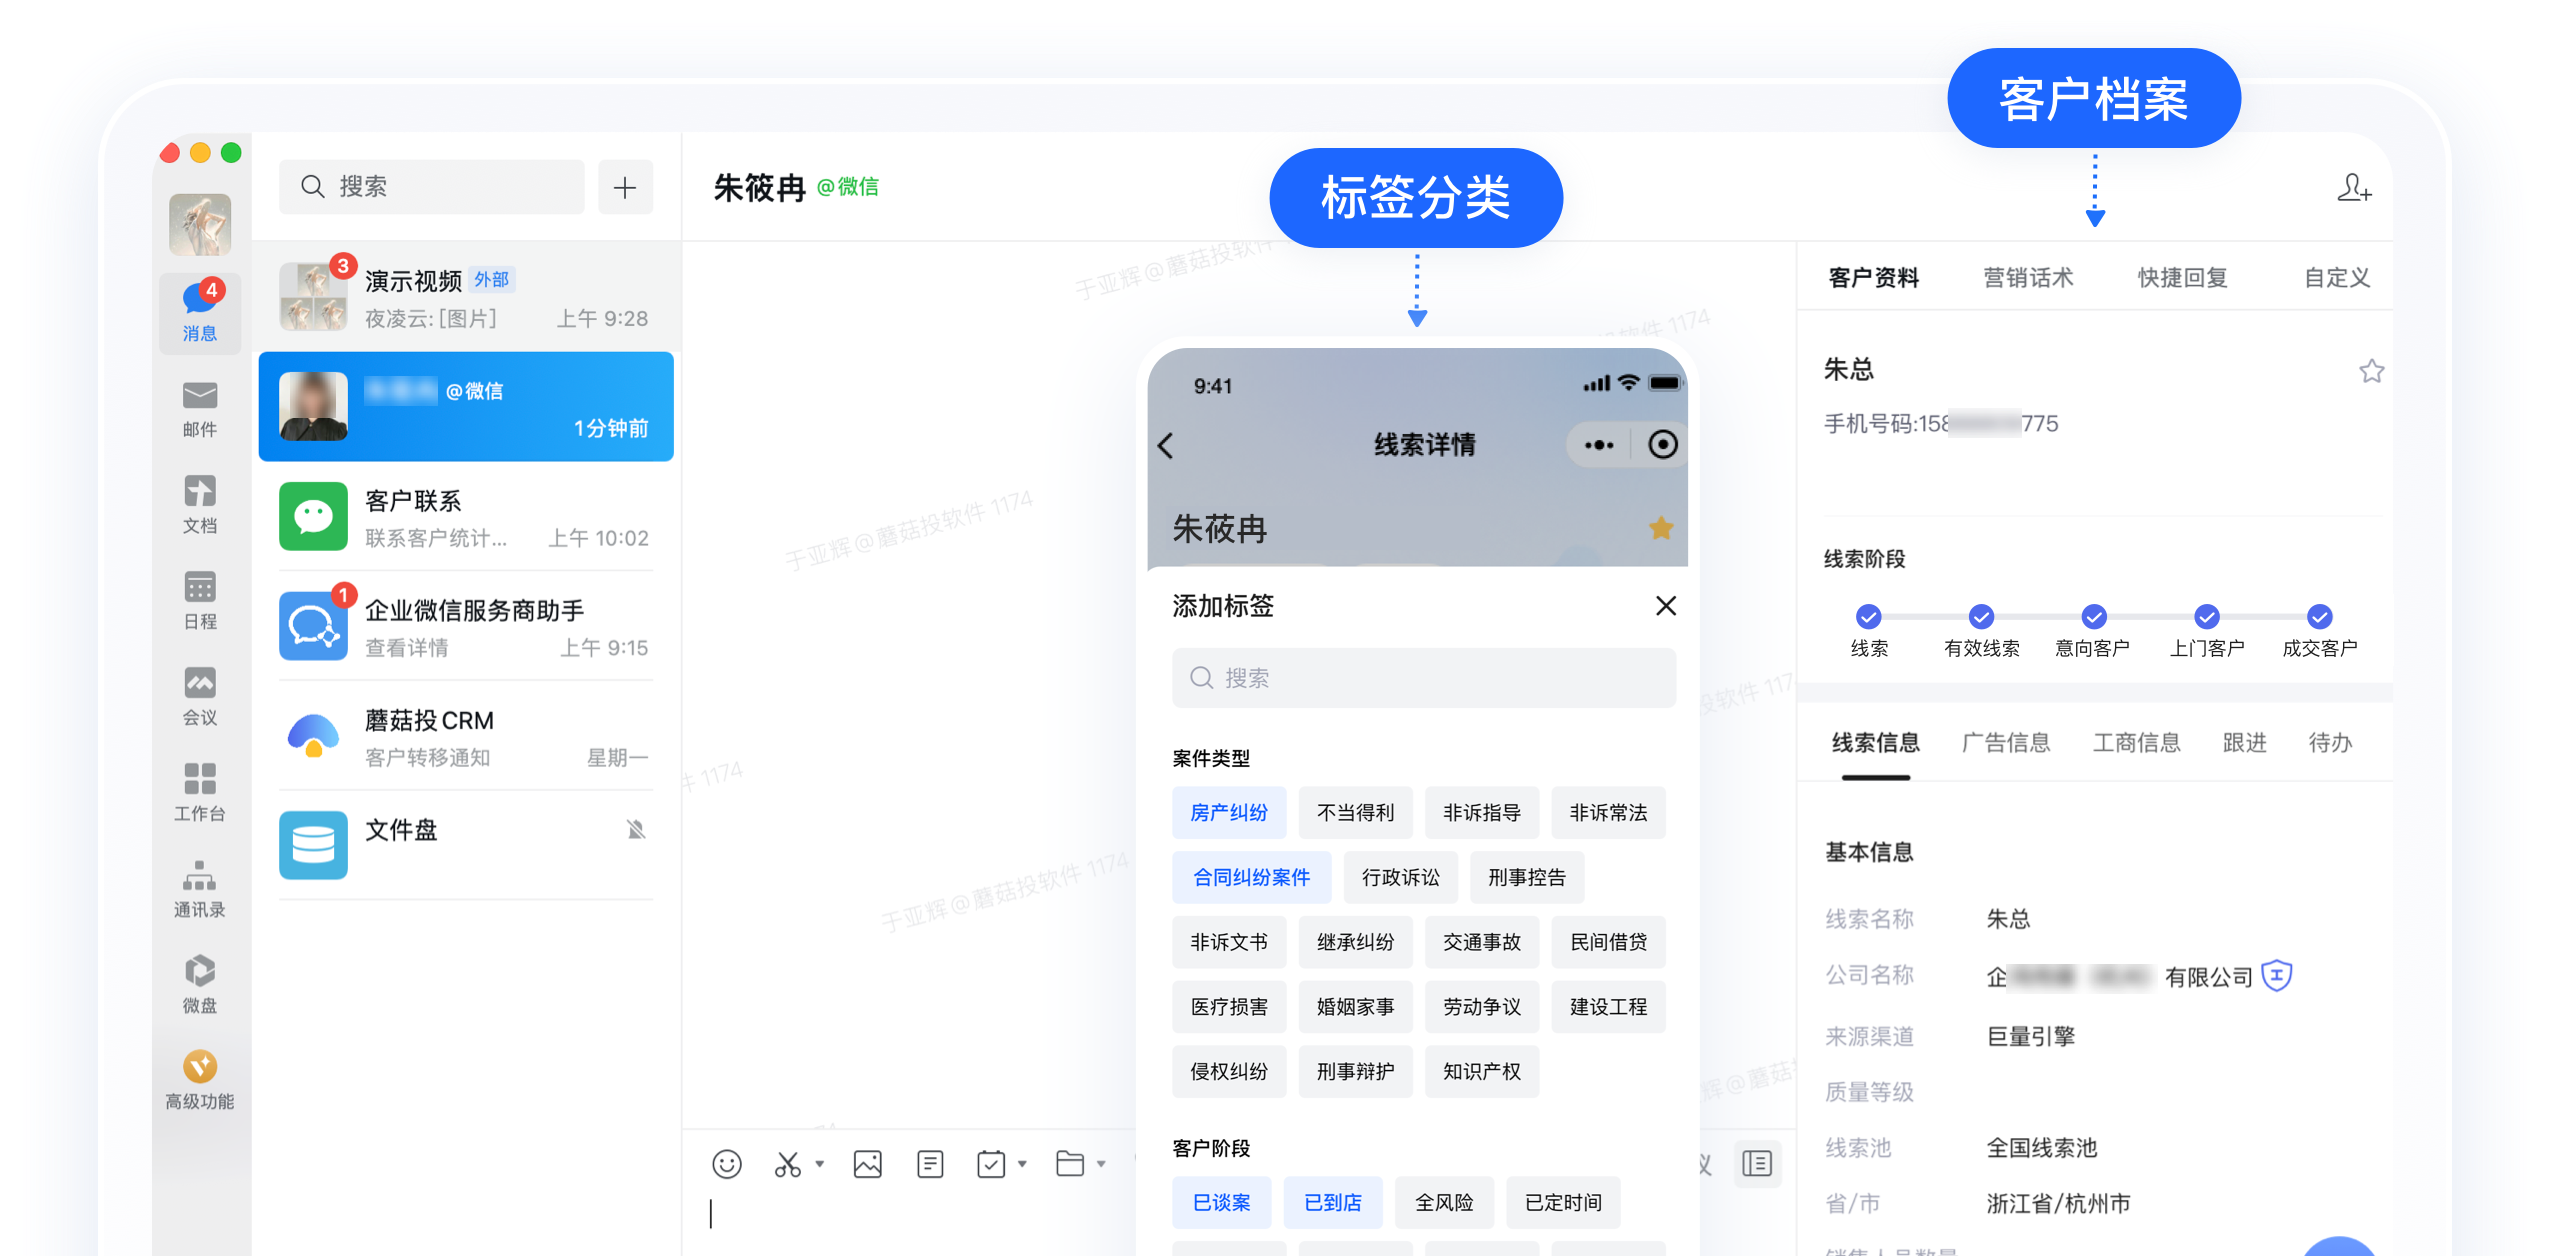Switch to the 营销话术 tab
The height and width of the screenshot is (1256, 2550).
tap(2029, 277)
